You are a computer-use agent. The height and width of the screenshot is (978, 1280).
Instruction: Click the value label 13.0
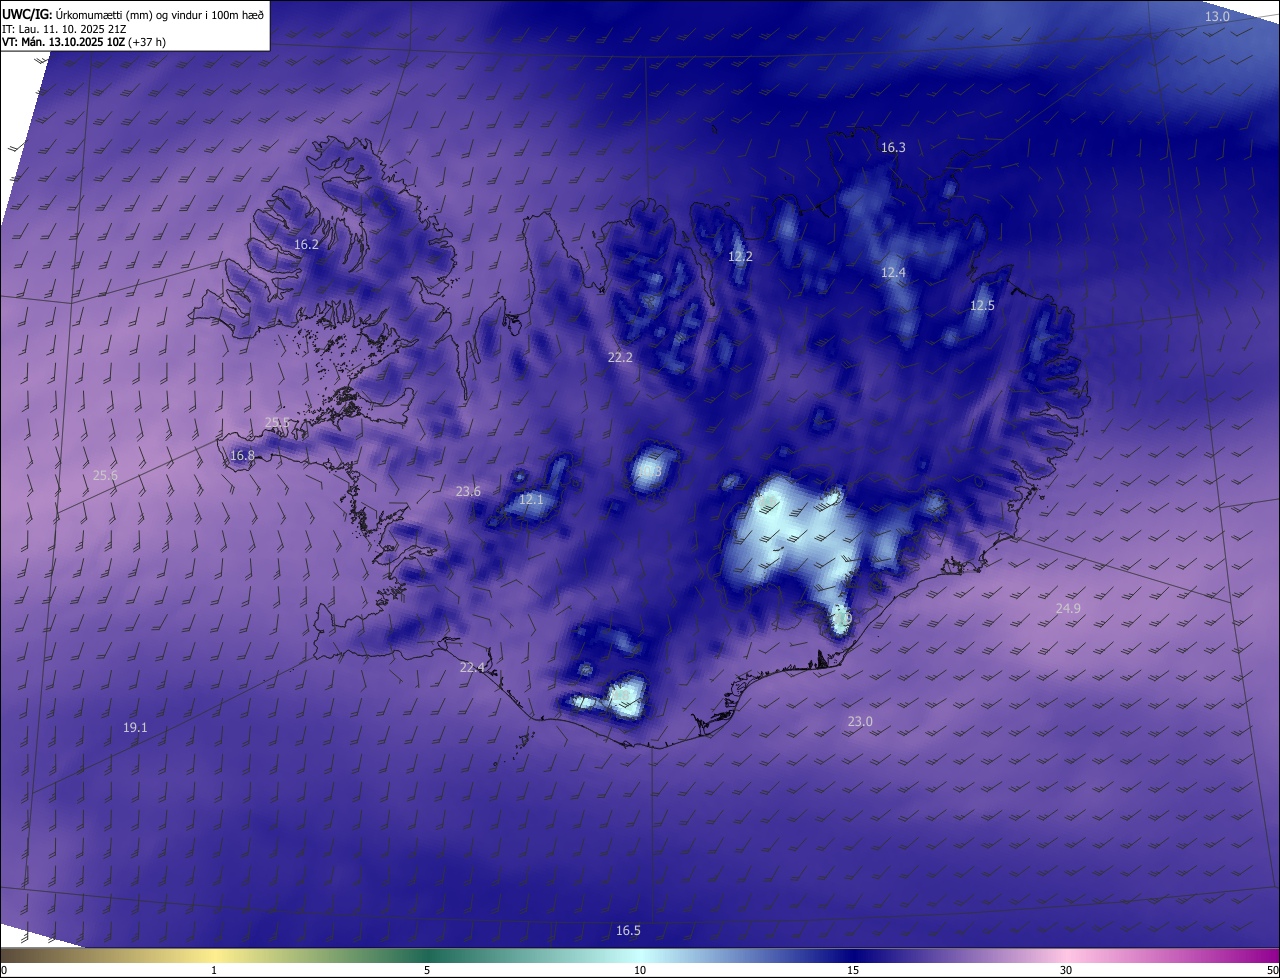(1217, 17)
